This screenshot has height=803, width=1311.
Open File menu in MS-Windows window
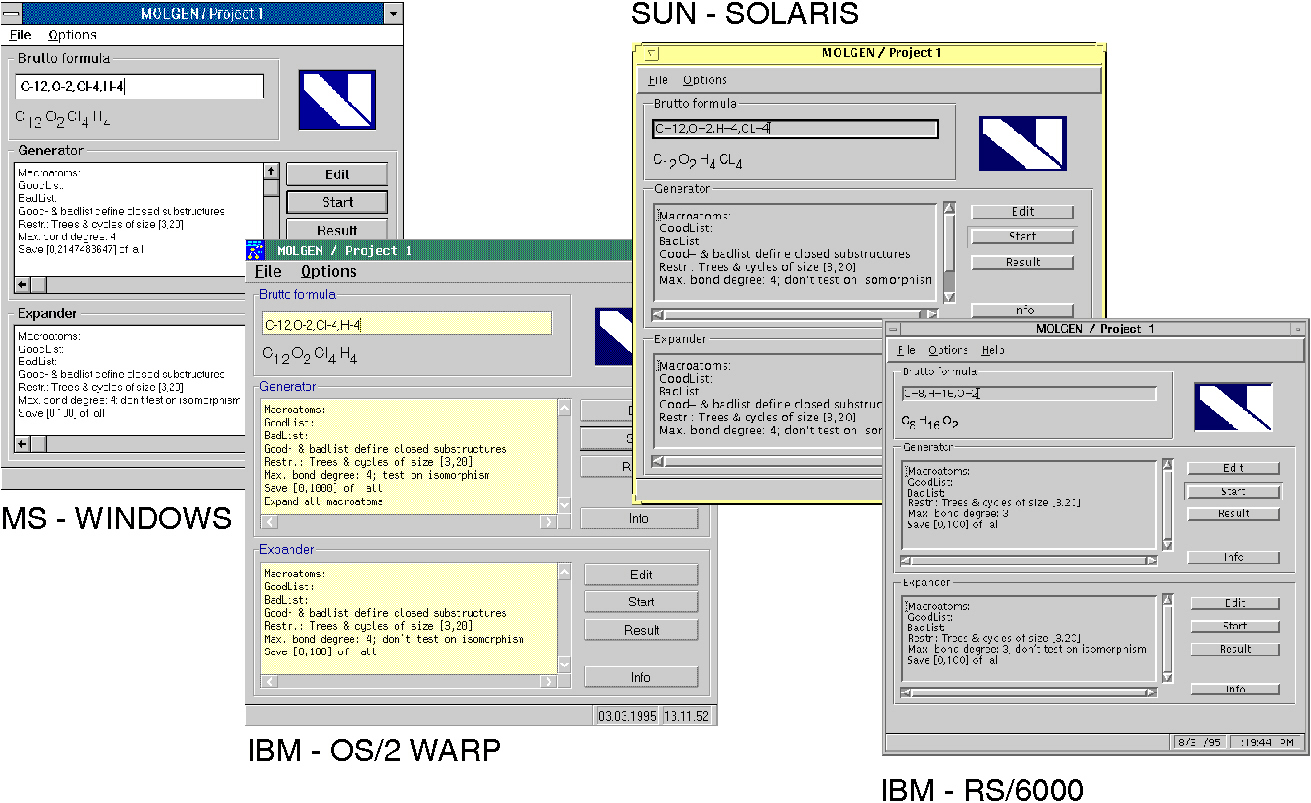(20, 35)
